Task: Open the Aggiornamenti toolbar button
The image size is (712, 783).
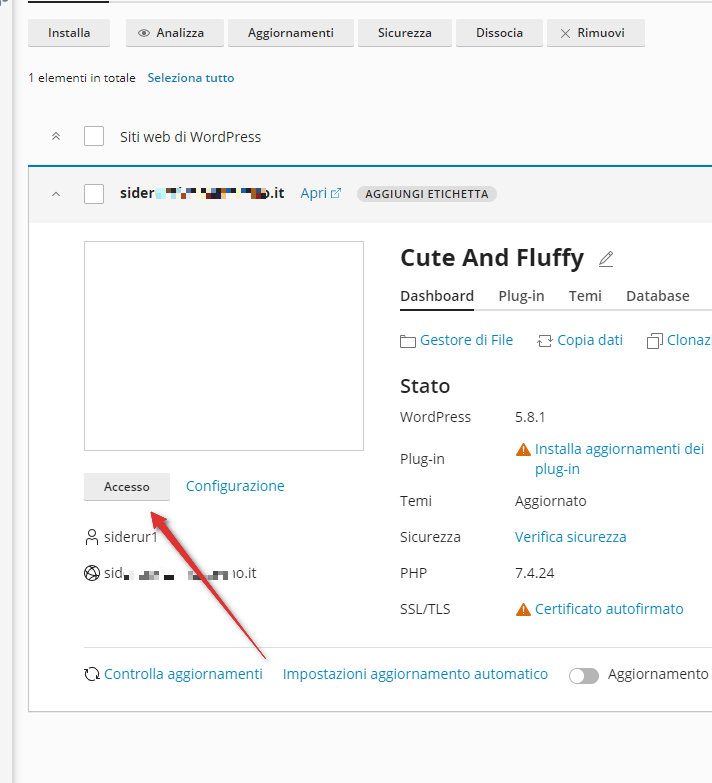Action: (x=291, y=33)
